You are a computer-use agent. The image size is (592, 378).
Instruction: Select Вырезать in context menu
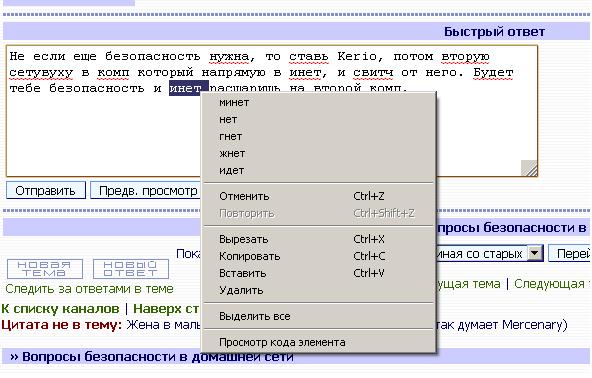[319, 239]
